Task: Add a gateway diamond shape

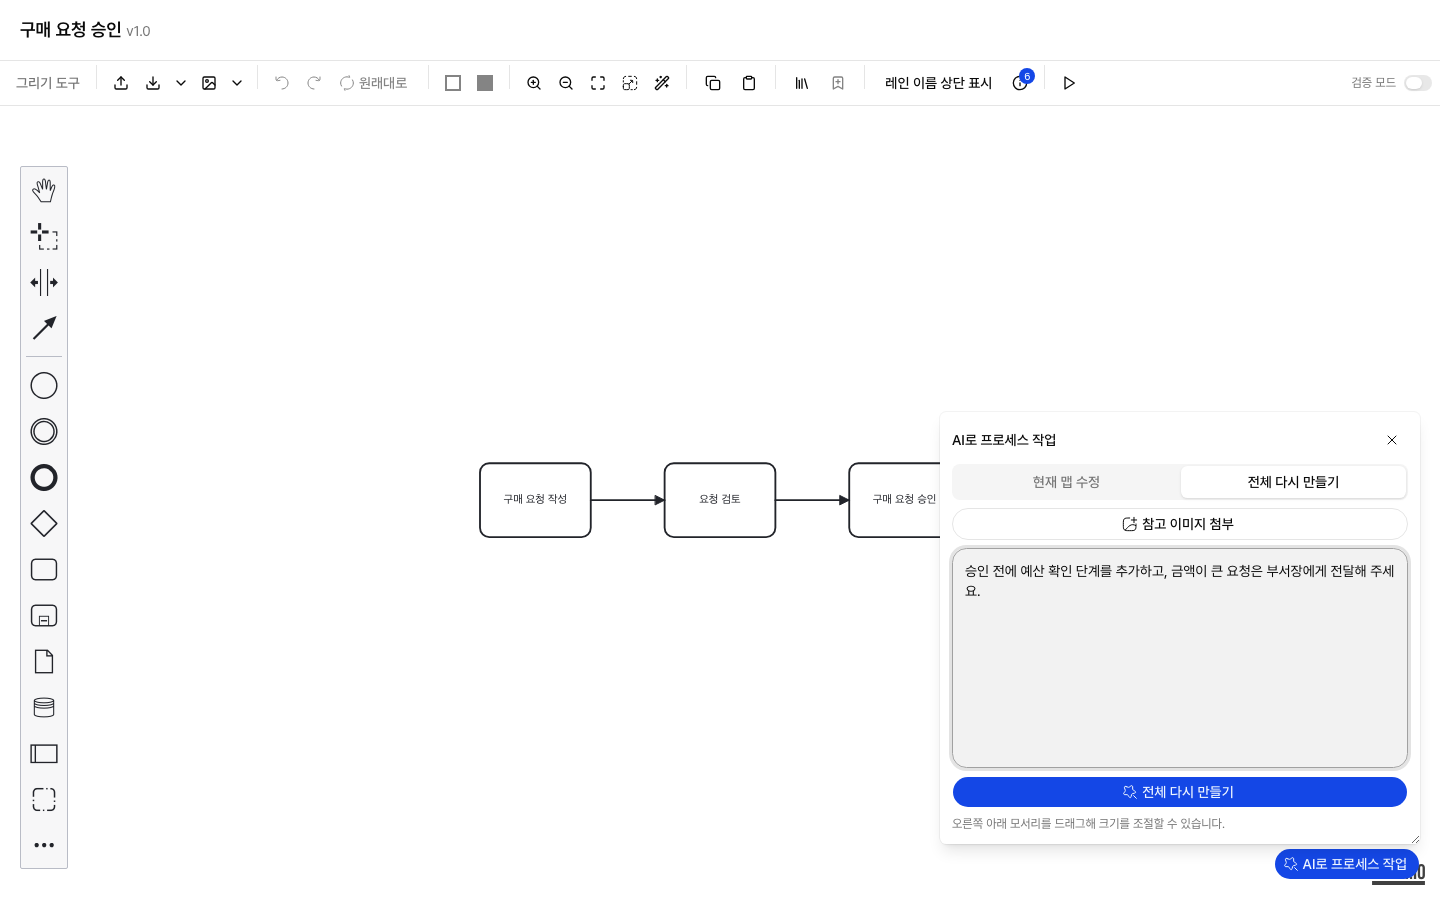Action: click(x=44, y=524)
